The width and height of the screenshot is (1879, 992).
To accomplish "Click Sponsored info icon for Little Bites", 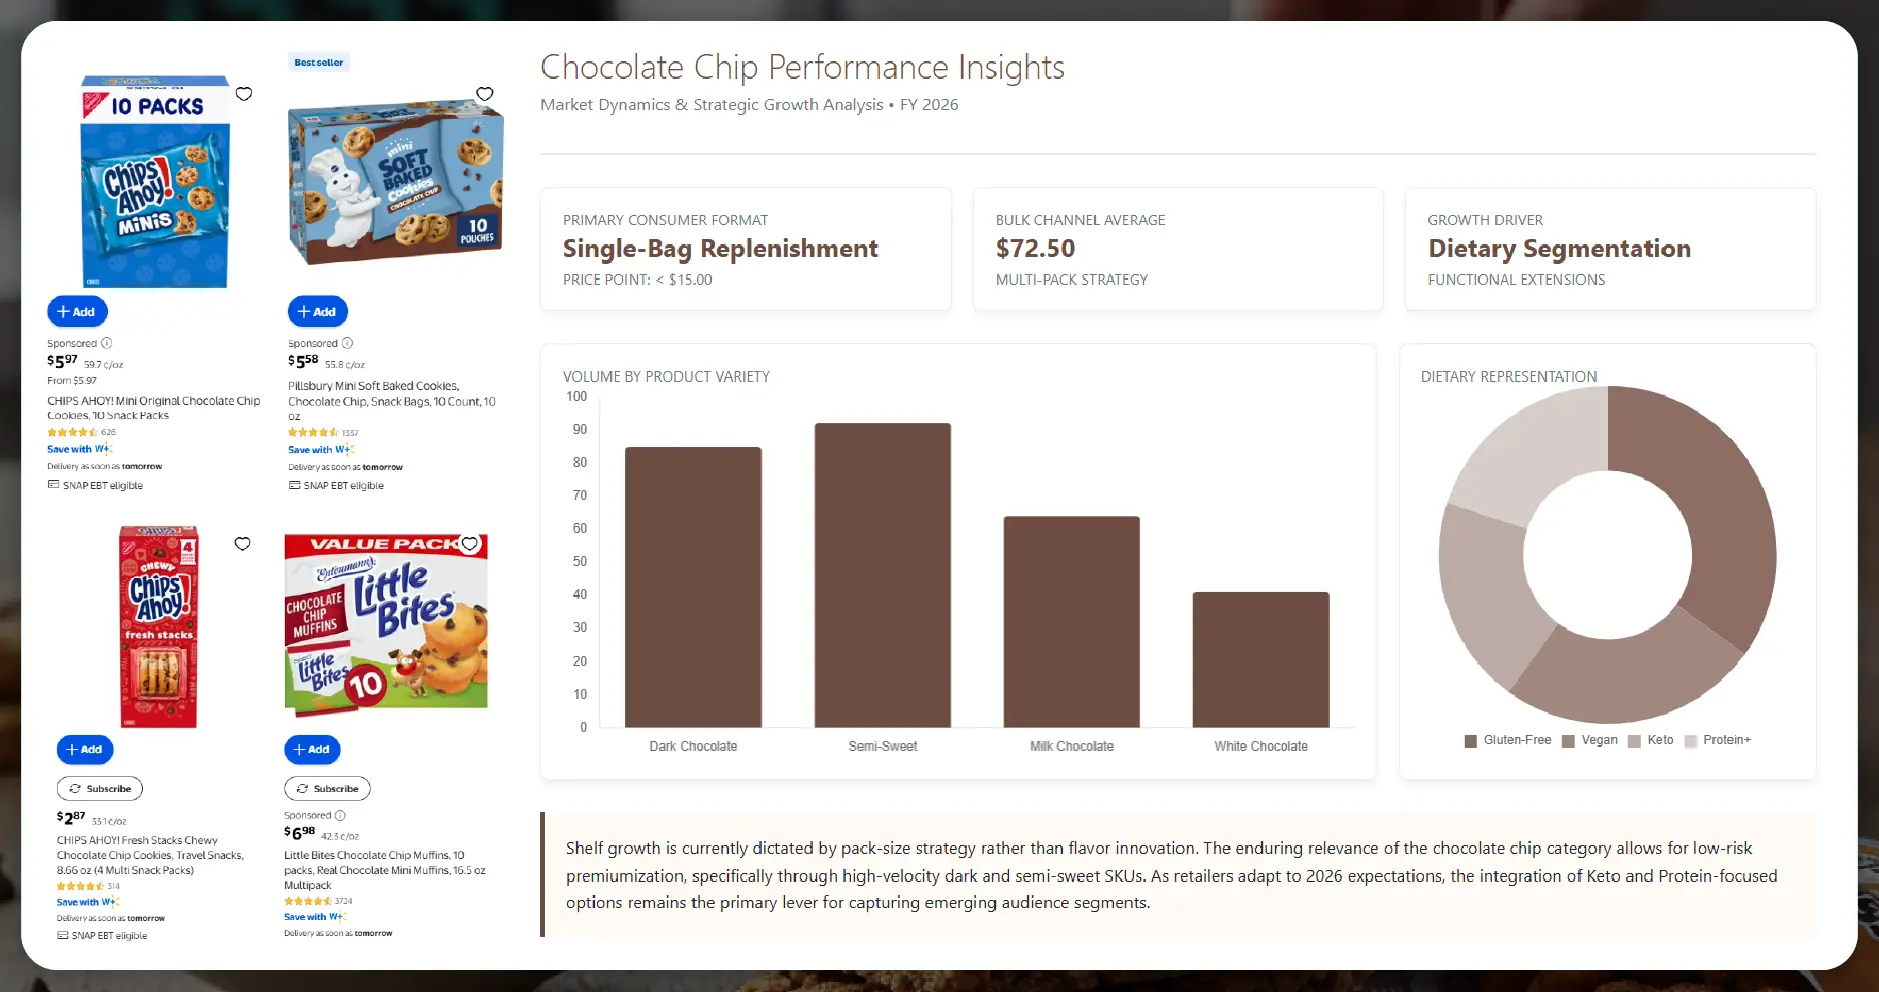I will 340,815.
